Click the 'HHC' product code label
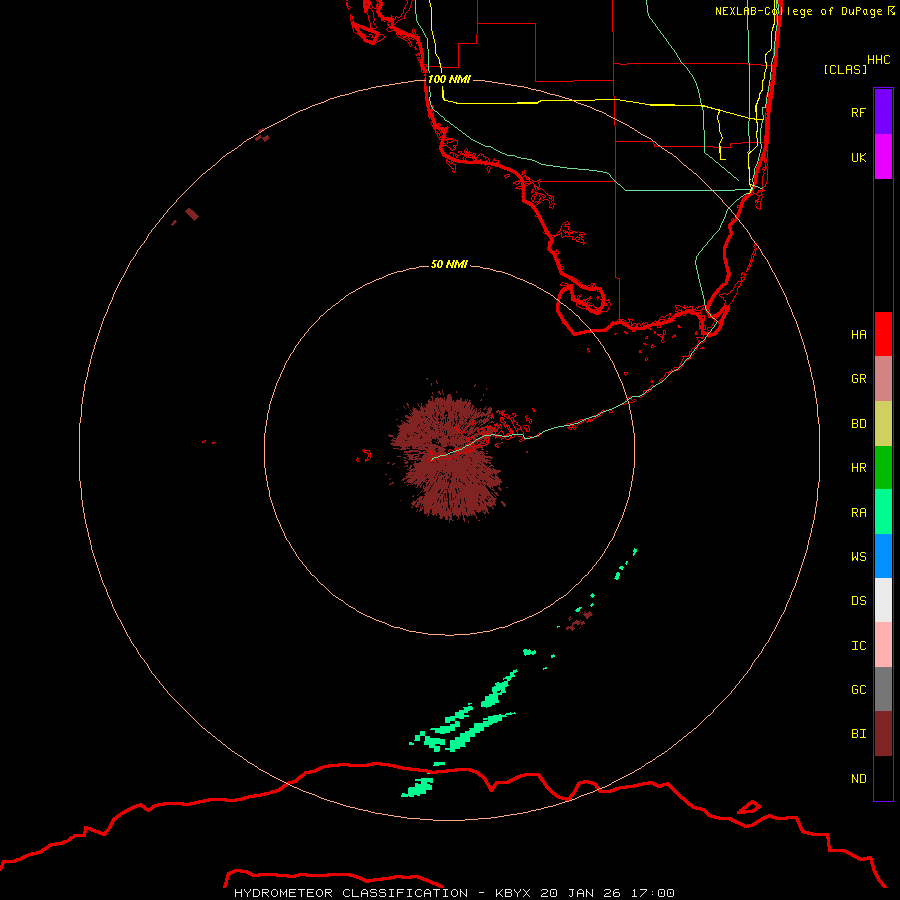900x900 pixels. tap(879, 60)
